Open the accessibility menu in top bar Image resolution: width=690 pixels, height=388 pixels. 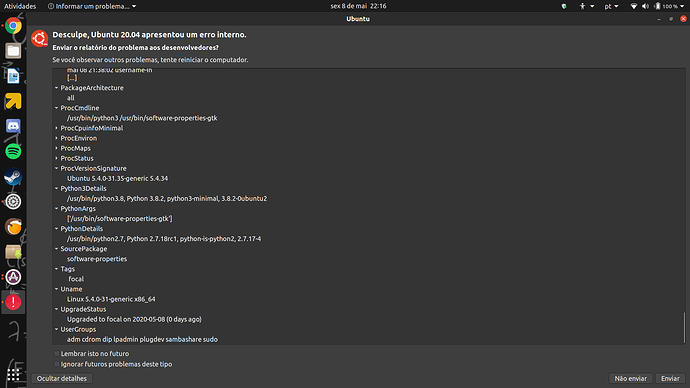point(587,6)
